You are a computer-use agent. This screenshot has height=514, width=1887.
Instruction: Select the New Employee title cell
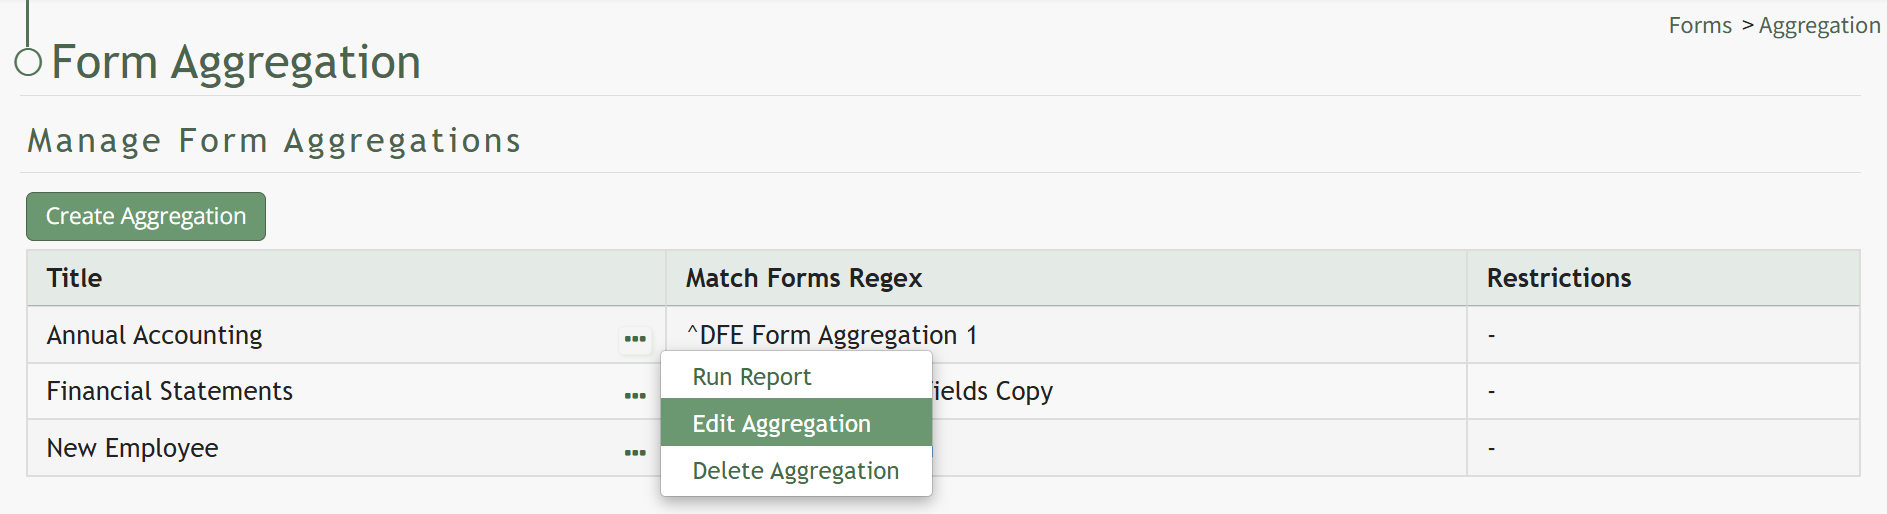point(133,448)
